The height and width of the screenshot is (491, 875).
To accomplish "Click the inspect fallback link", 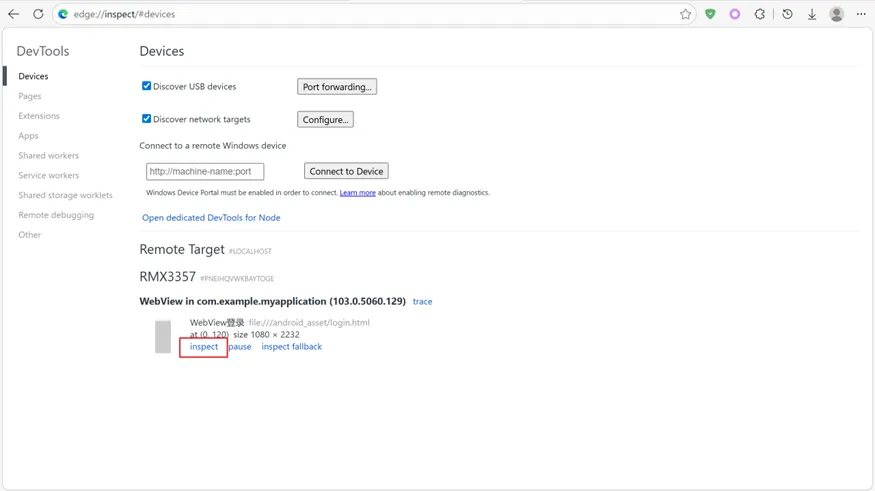I will [292, 346].
